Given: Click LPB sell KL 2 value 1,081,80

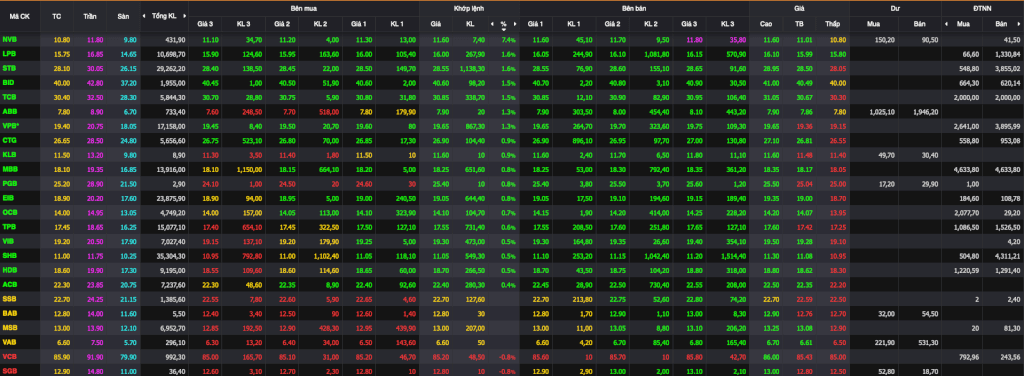Looking at the screenshot, I should click(656, 54).
